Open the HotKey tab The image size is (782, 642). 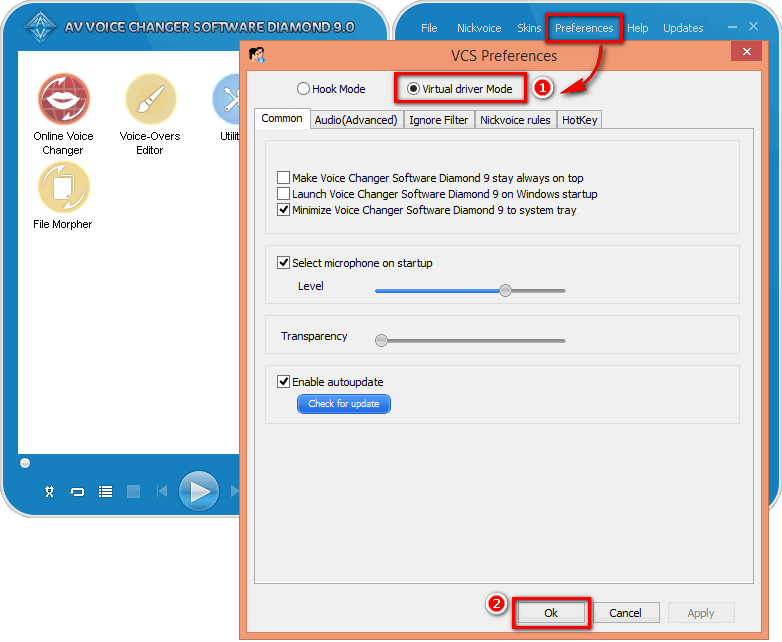[x=580, y=120]
